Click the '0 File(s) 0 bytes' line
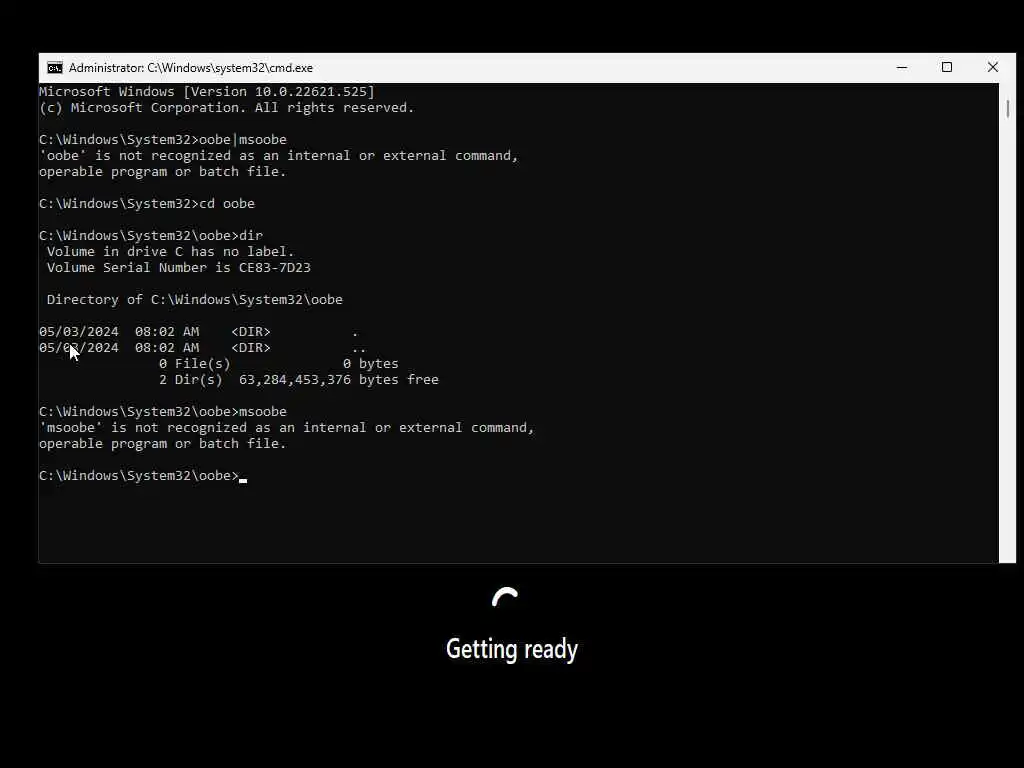The height and width of the screenshot is (768, 1024). coord(278,364)
